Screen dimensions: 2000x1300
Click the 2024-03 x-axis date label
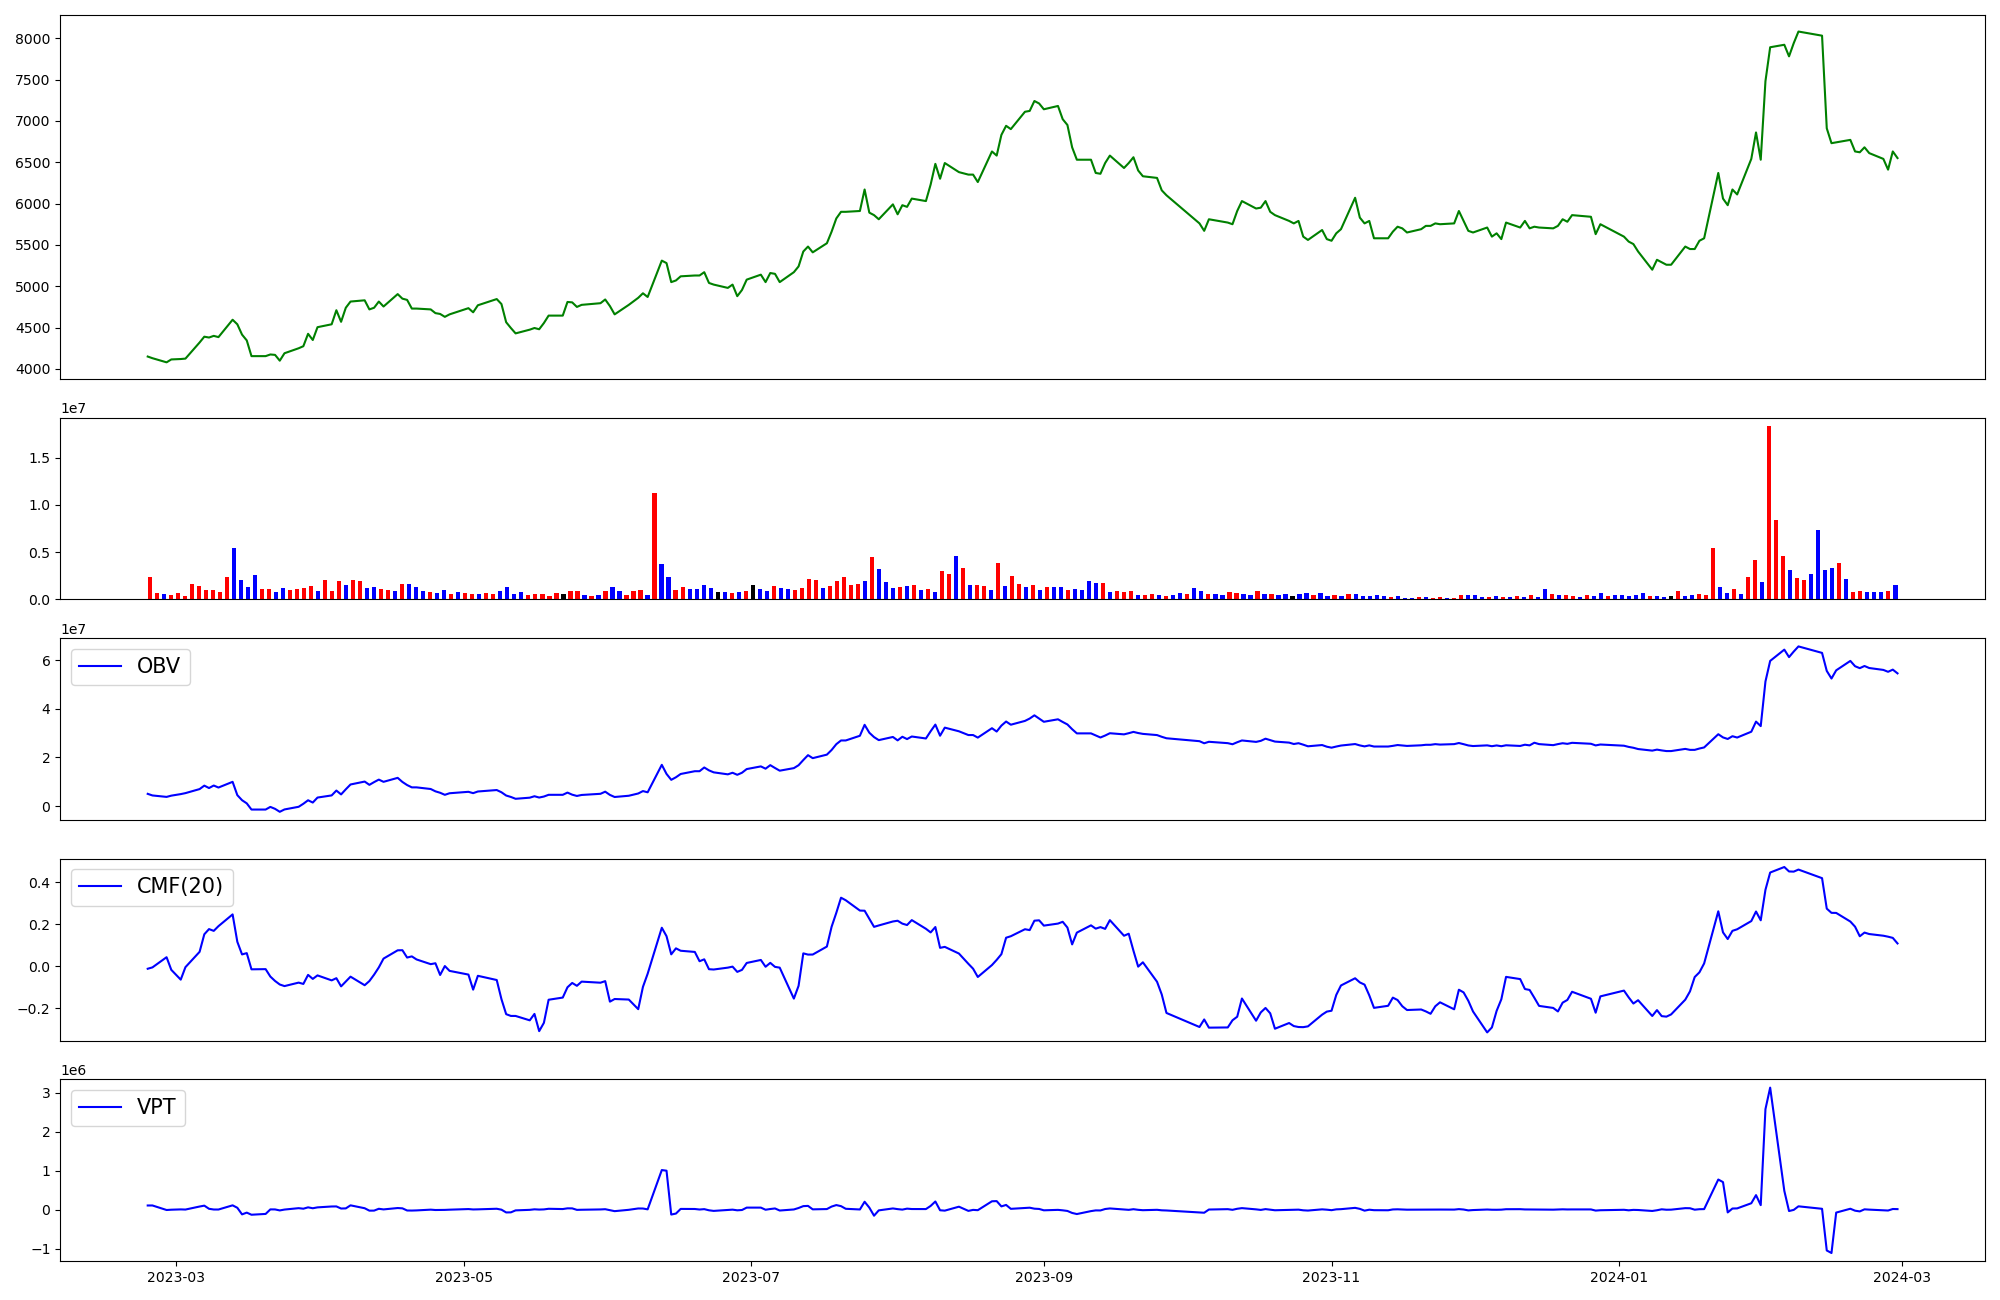(x=1901, y=1276)
